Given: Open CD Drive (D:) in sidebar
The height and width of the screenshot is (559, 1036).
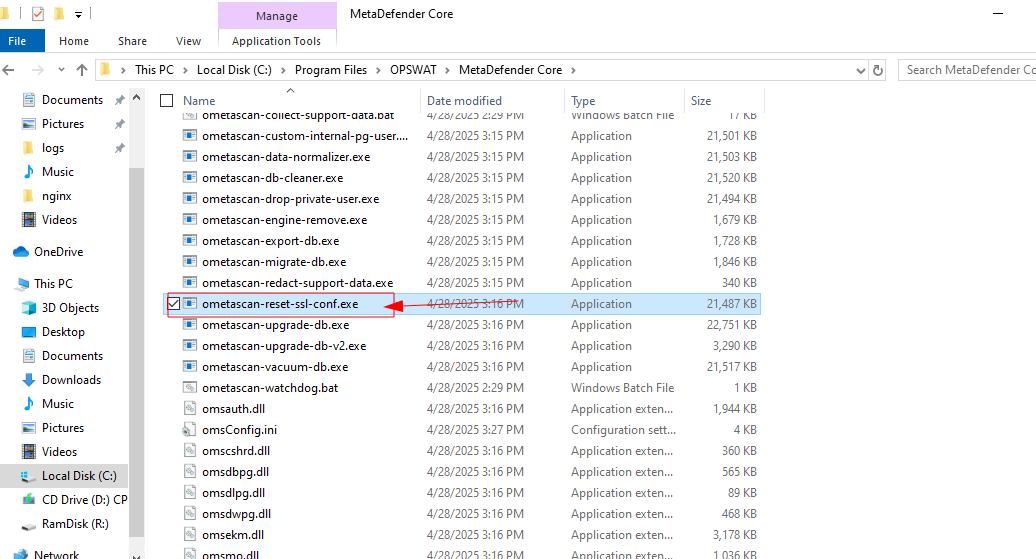Looking at the screenshot, I should point(84,500).
